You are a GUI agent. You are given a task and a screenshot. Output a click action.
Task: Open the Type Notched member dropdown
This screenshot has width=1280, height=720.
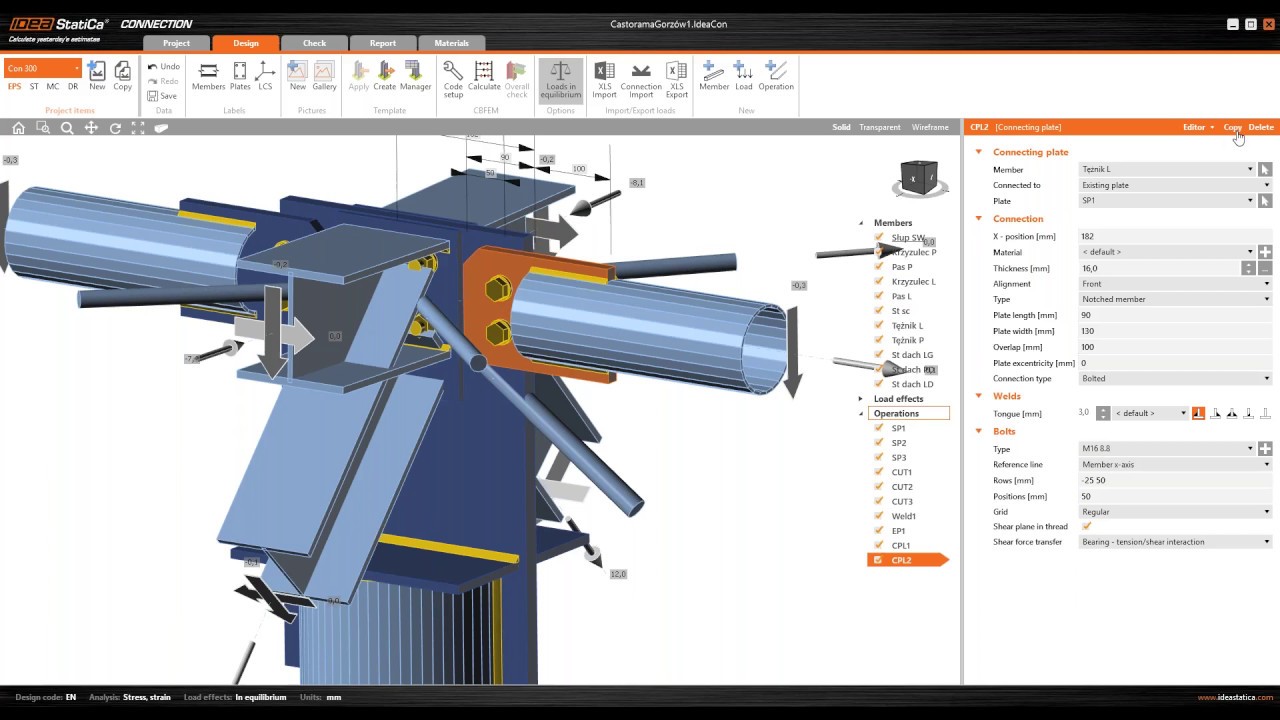pos(1175,299)
